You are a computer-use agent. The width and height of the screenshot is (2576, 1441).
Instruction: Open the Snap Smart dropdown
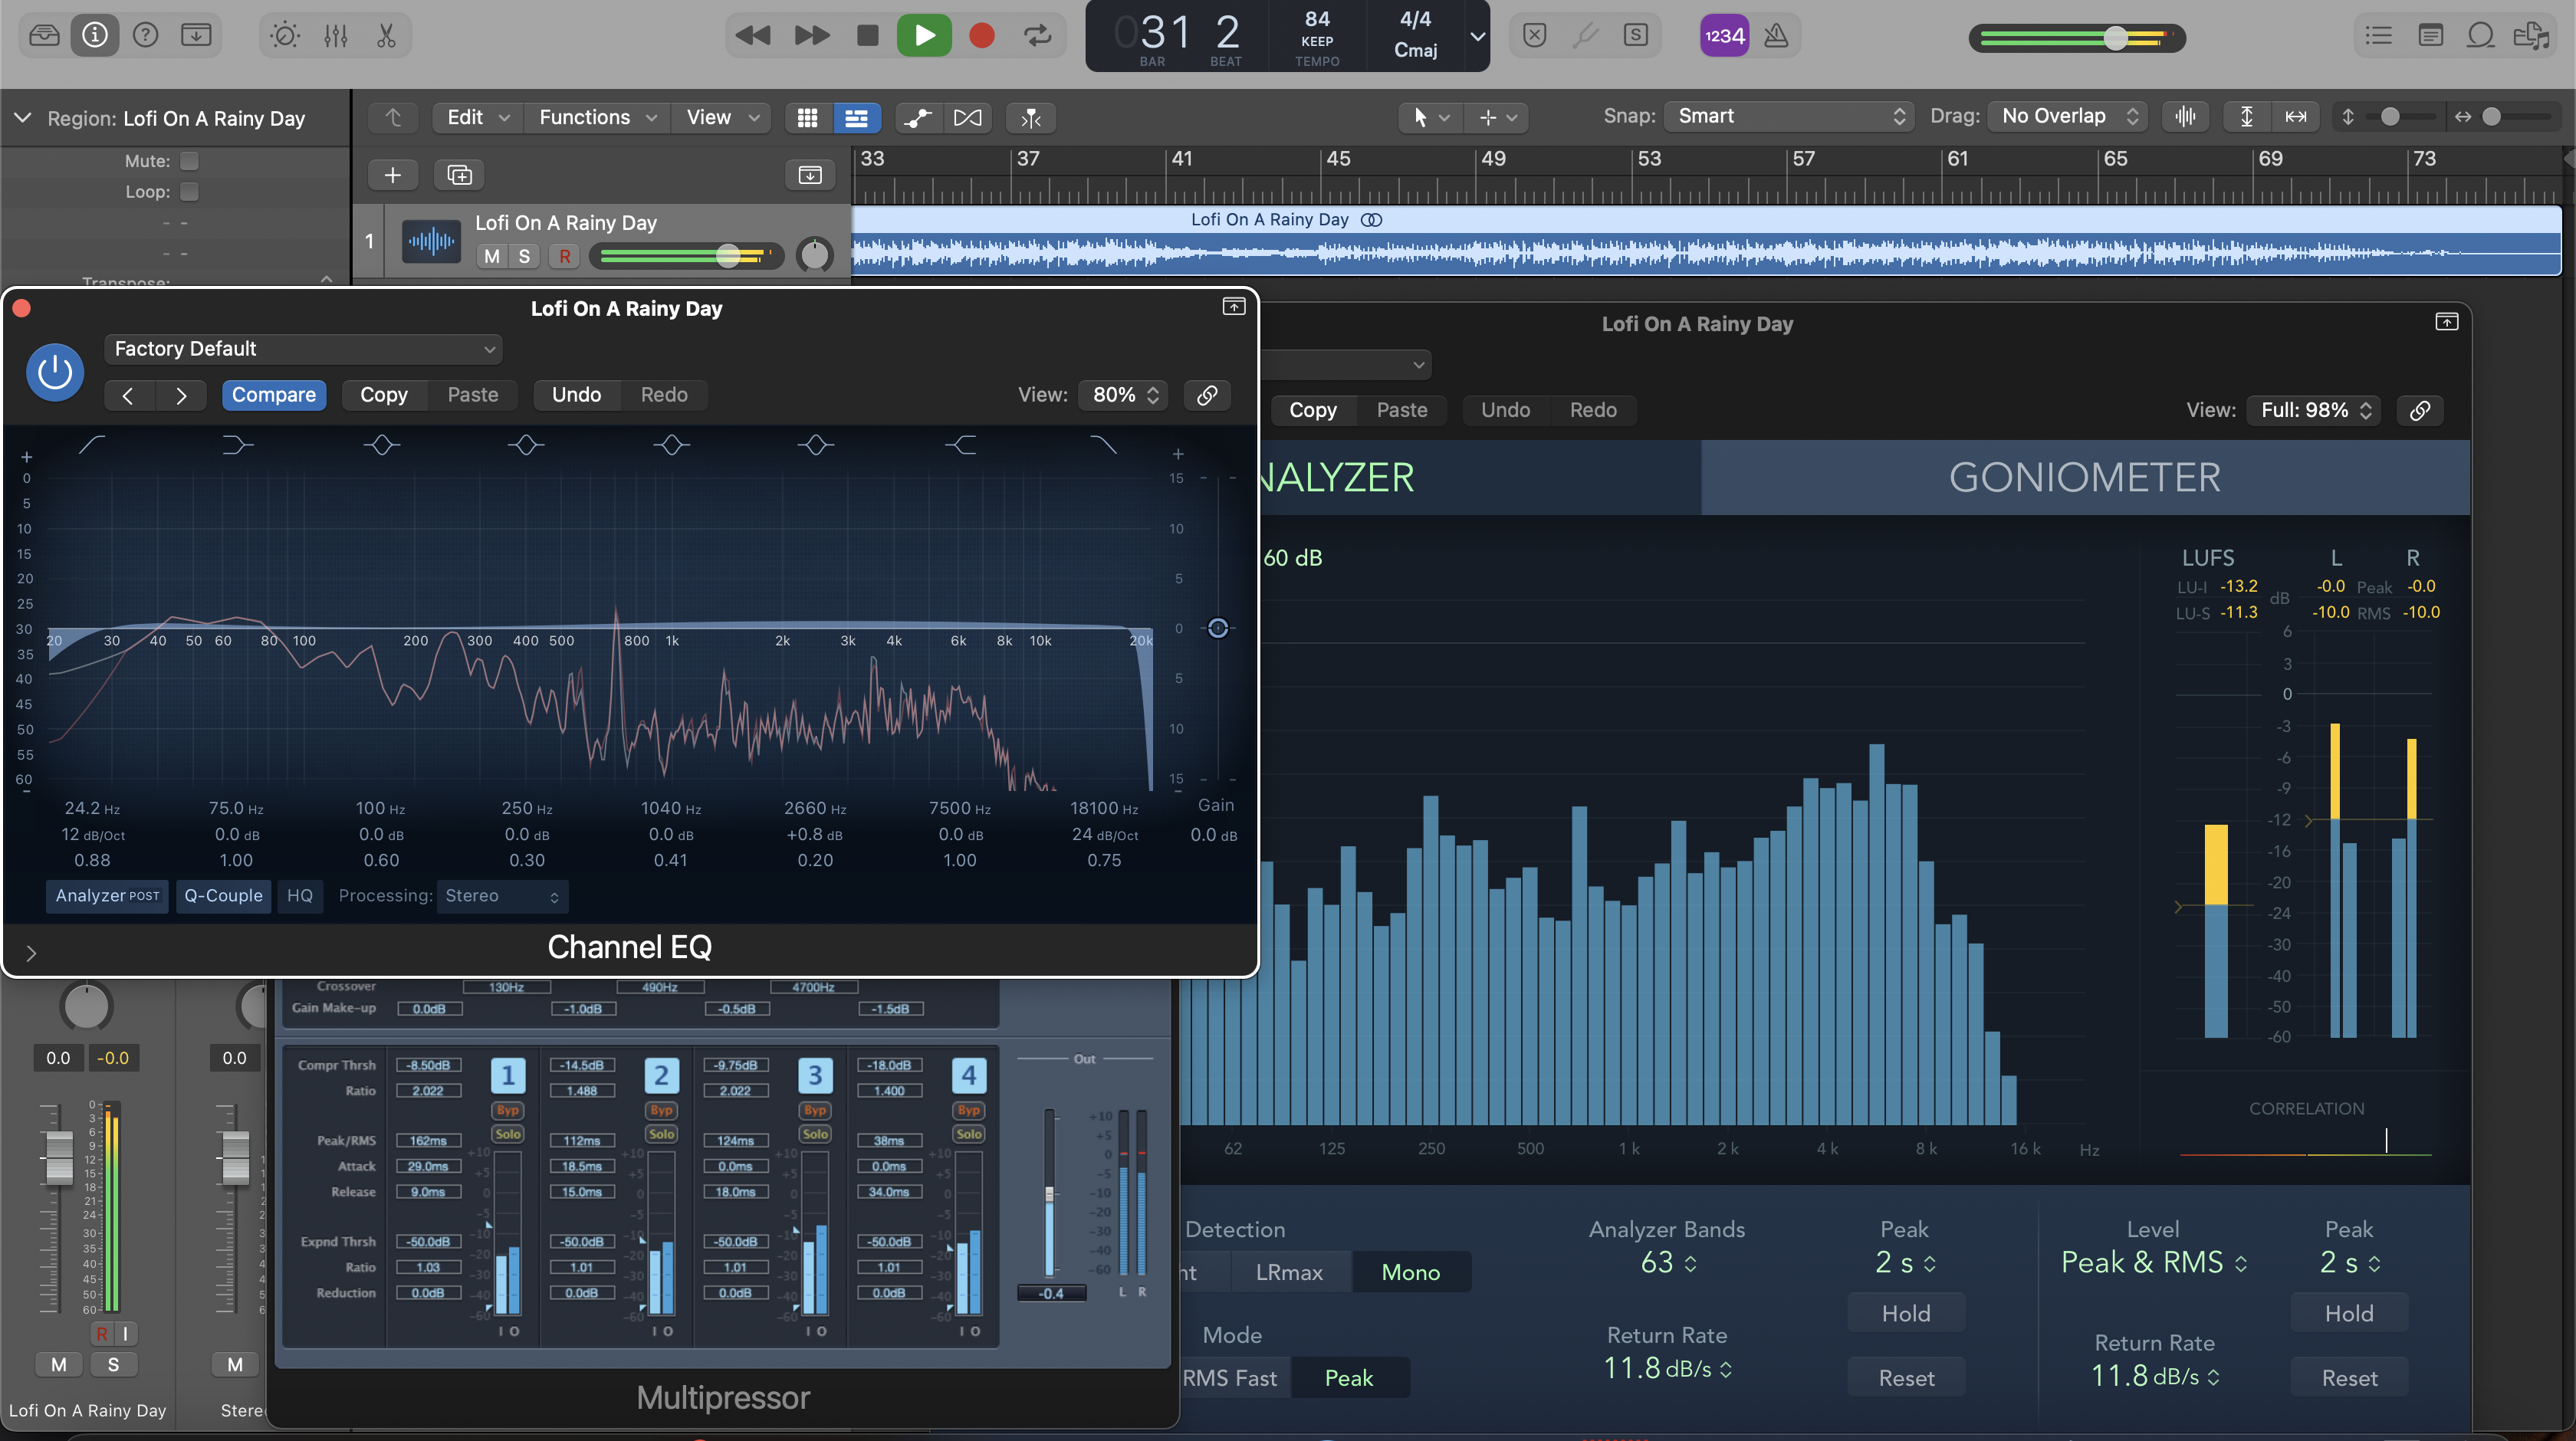click(1789, 117)
